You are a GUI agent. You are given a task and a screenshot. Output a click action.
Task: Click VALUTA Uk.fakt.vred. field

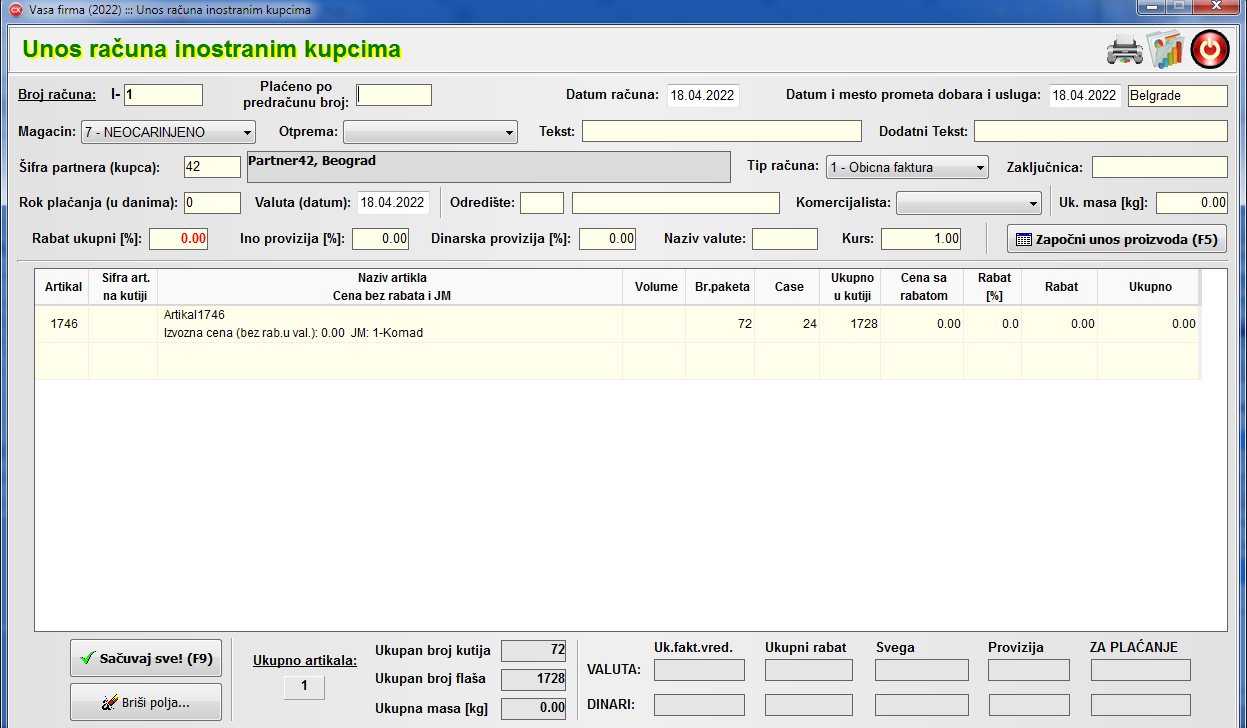[x=699, y=670]
